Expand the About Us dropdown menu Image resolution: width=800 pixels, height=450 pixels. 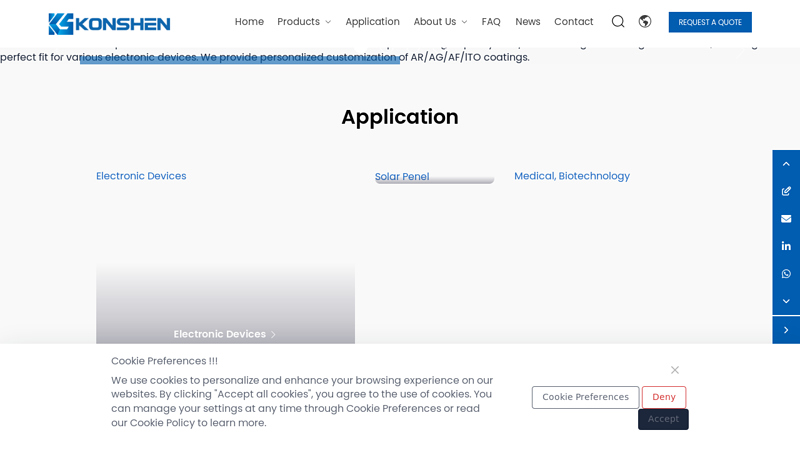point(440,22)
